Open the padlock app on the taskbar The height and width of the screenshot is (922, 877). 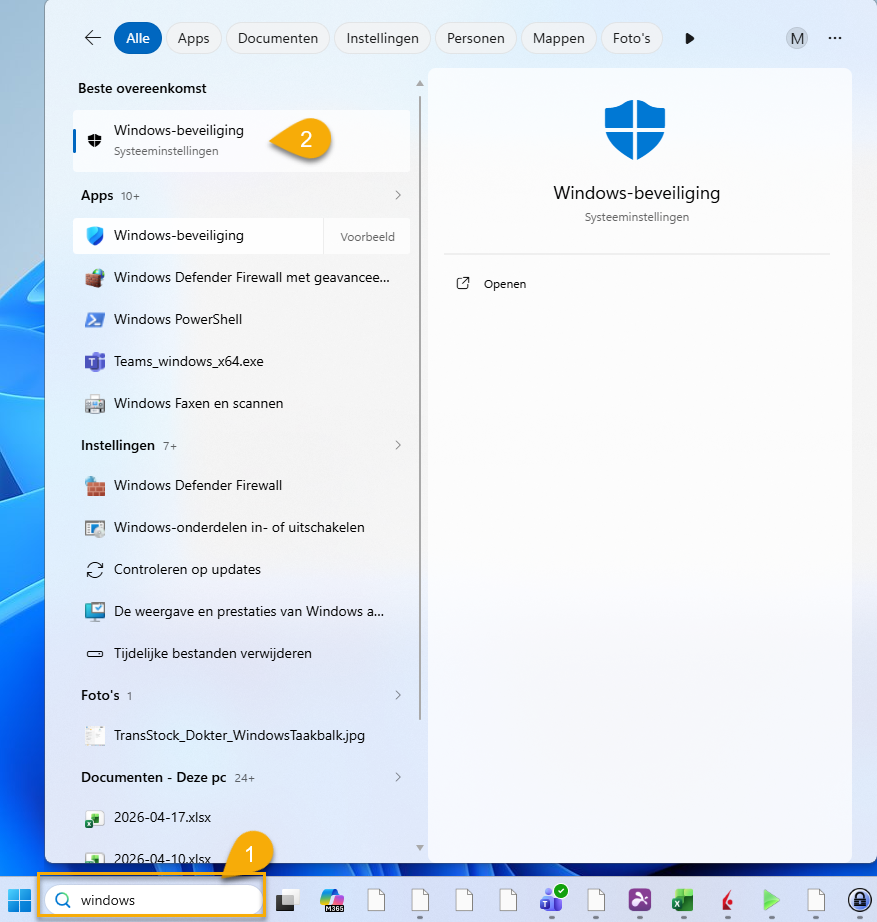coord(859,900)
